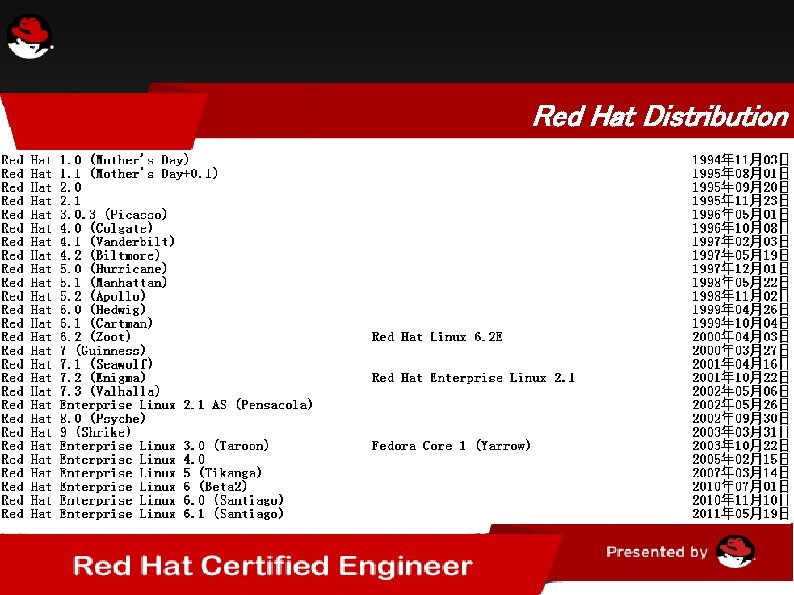Click the date 1999年10月04日

740,324
